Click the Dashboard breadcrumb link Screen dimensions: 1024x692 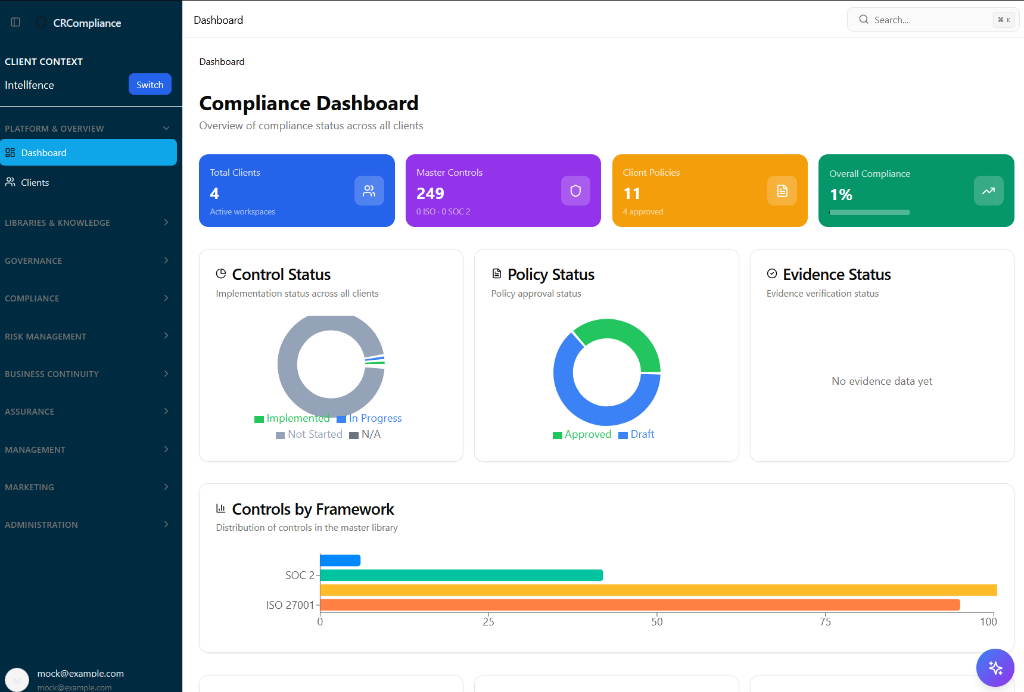click(x=221, y=61)
